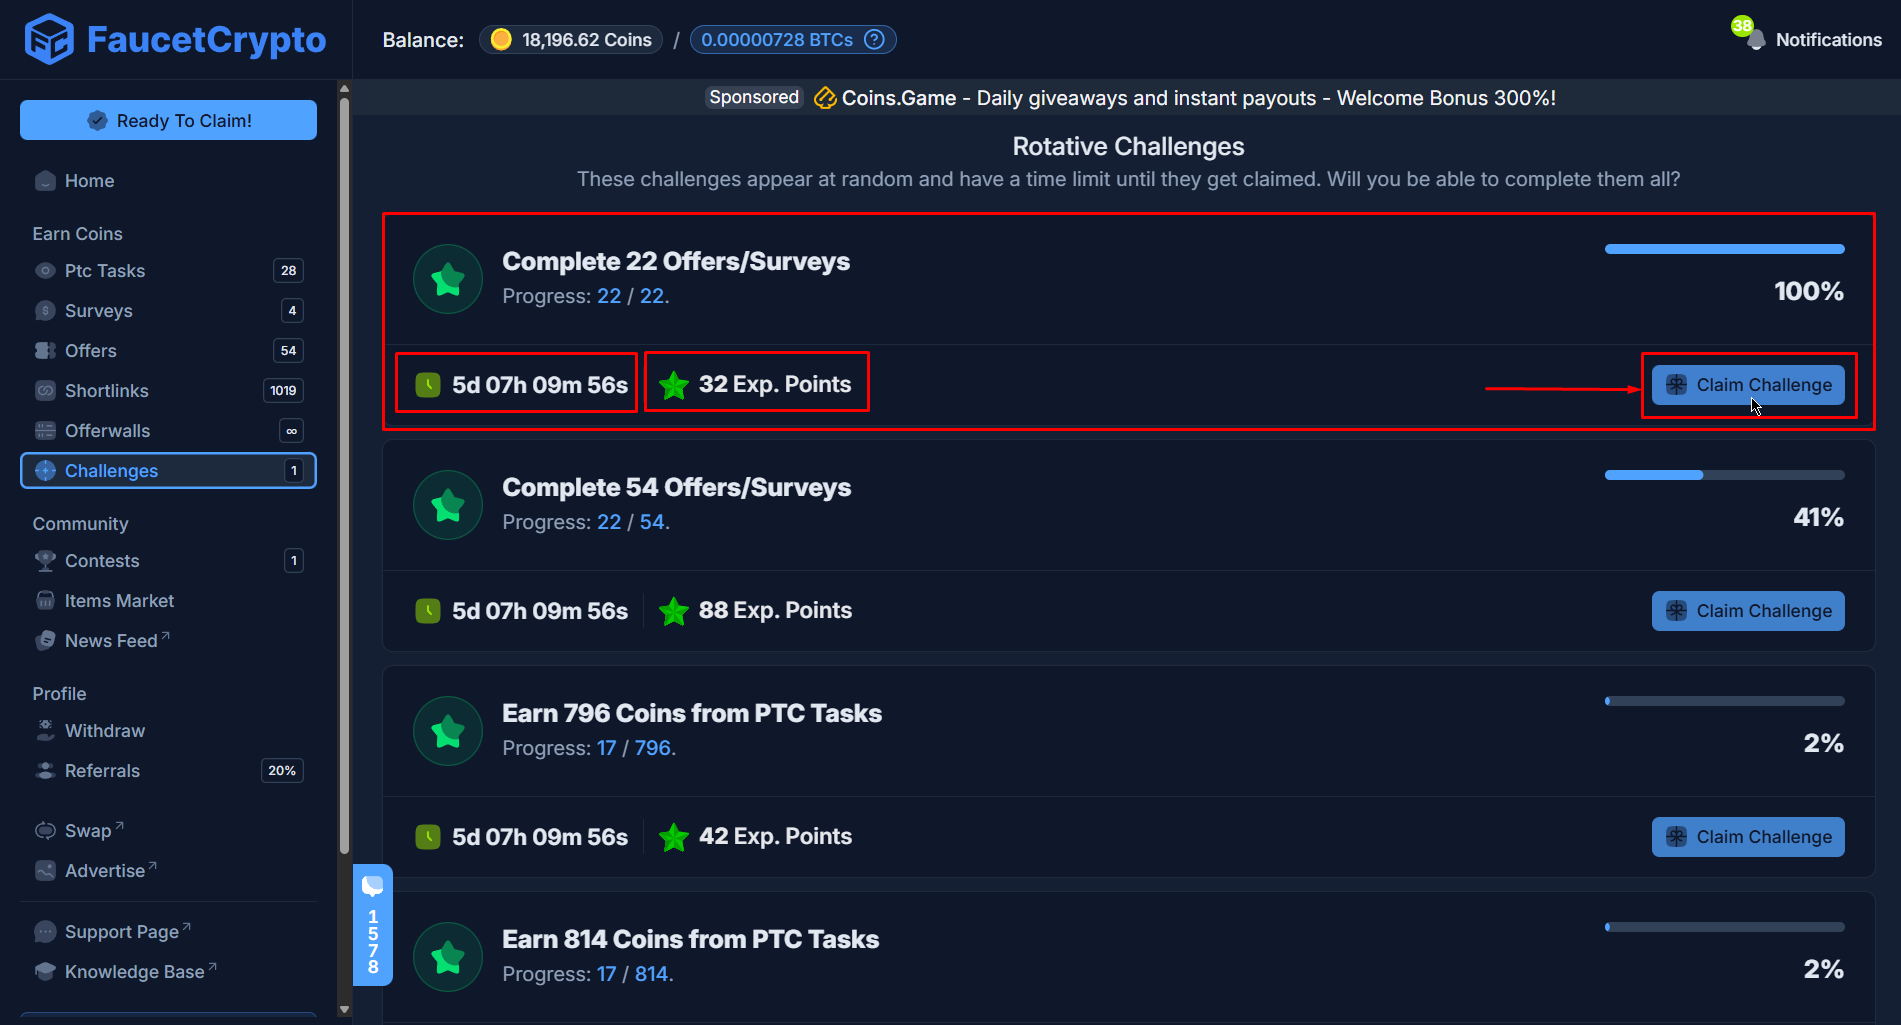Open the Notifications bell
This screenshot has height=1025, width=1901.
(1752, 39)
